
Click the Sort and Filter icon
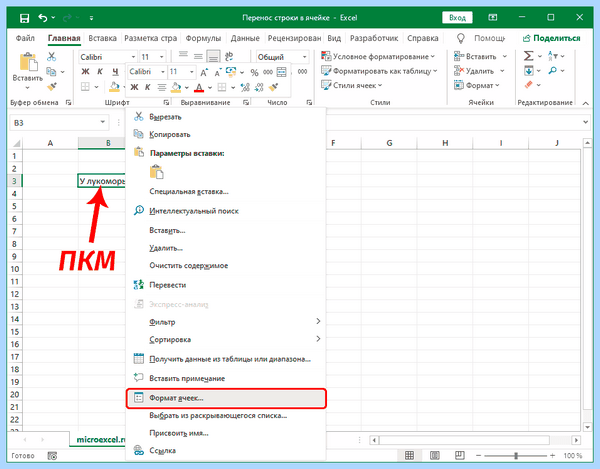(553, 56)
